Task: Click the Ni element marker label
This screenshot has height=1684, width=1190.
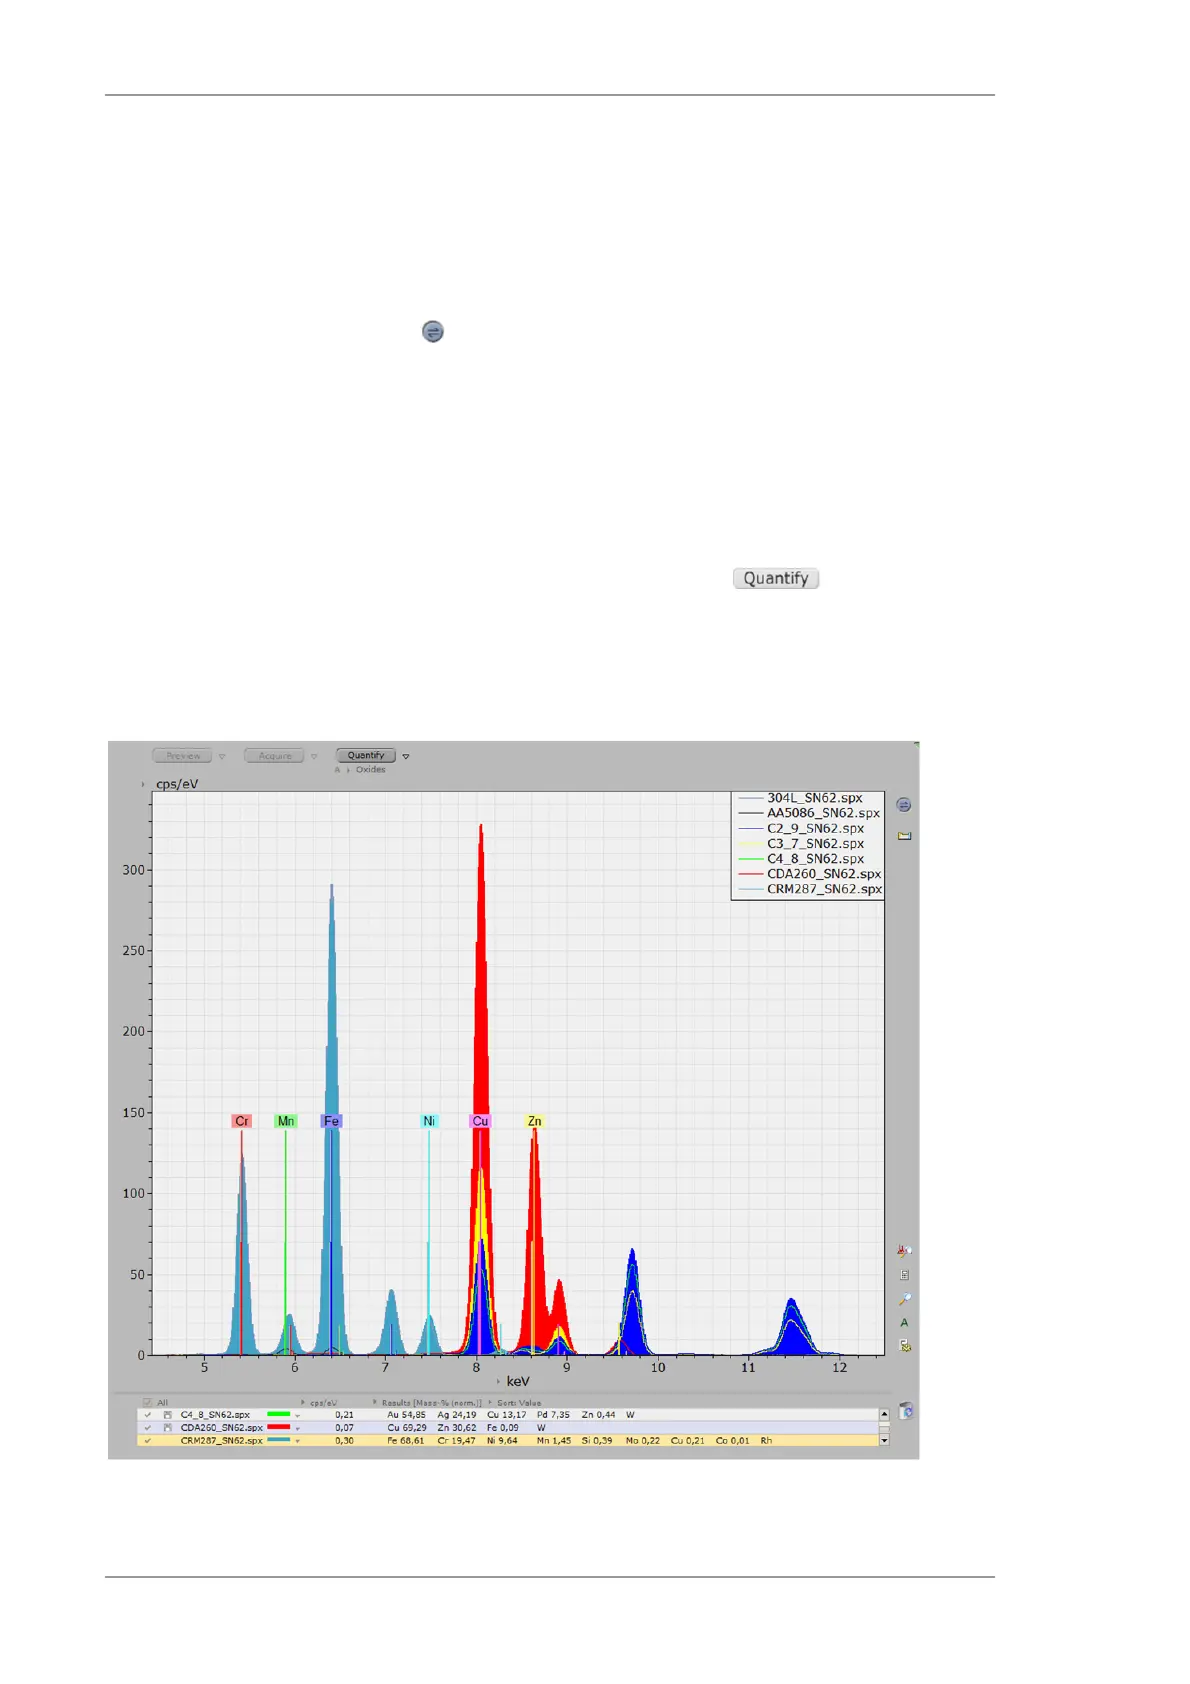Action: click(429, 1121)
